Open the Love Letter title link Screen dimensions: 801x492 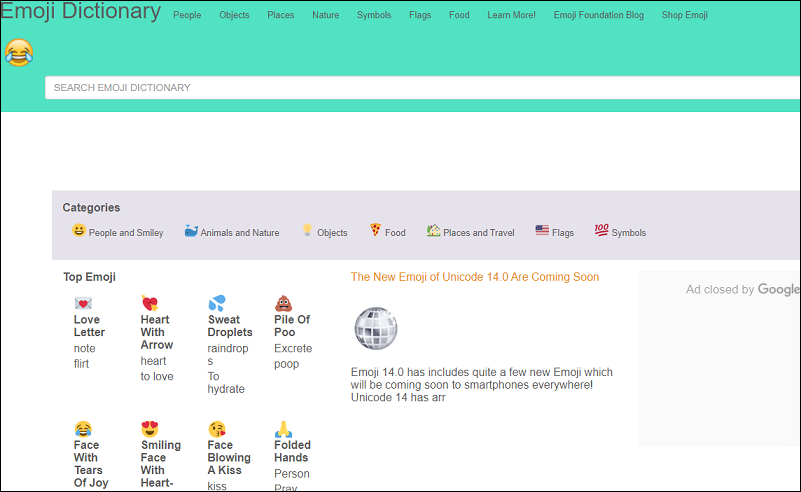click(89, 326)
